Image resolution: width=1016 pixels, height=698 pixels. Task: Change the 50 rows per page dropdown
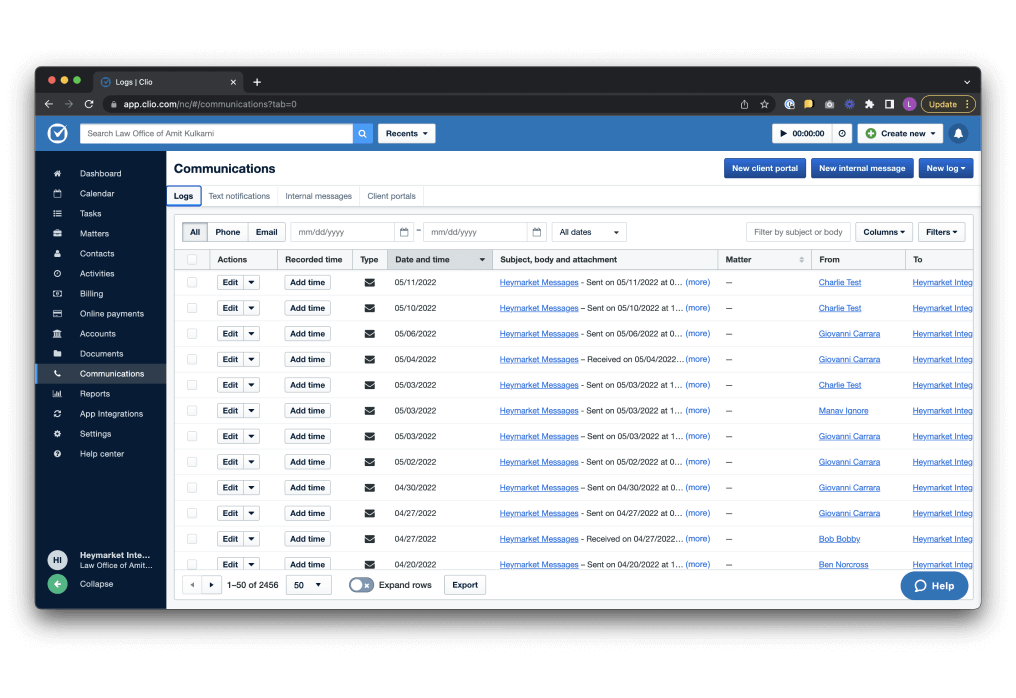pyautogui.click(x=308, y=585)
